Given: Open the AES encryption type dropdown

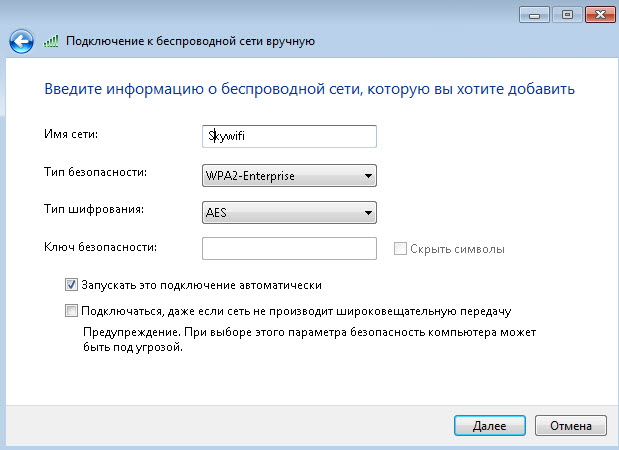Looking at the screenshot, I should click(x=289, y=213).
